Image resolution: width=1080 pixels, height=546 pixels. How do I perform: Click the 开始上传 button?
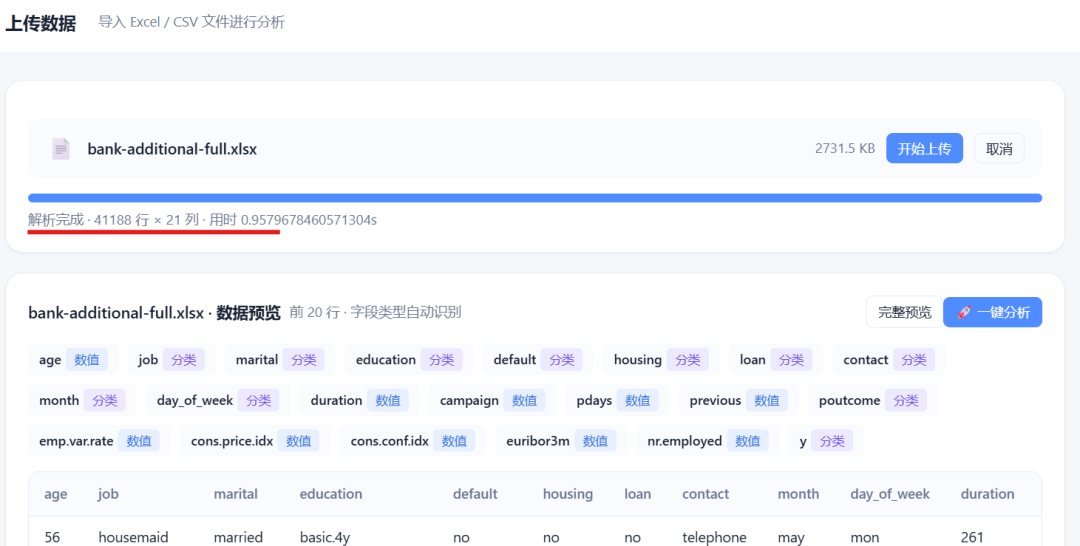pyautogui.click(x=924, y=149)
